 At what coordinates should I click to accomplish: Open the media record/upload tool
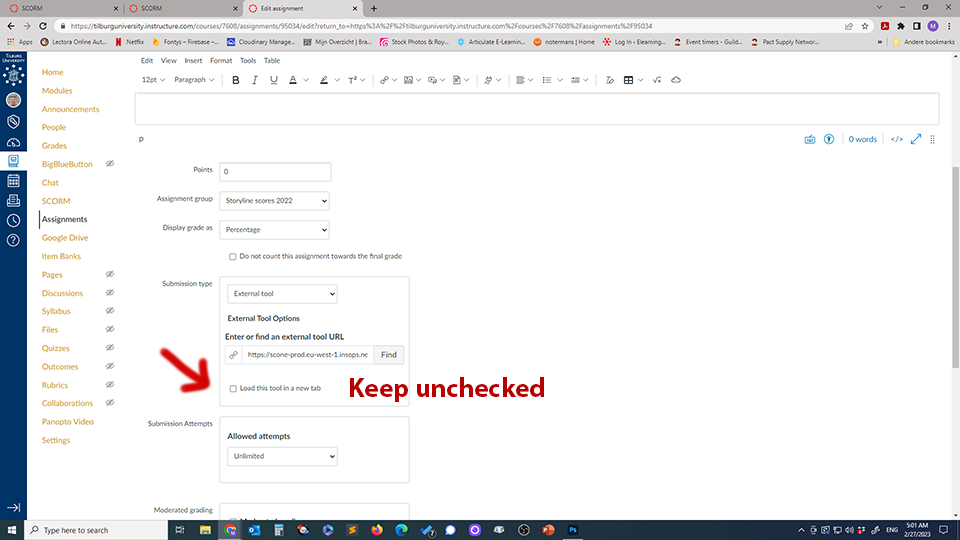pos(432,80)
